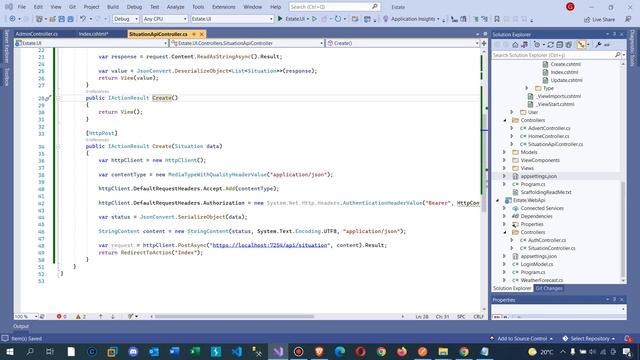
Task: Expand the Dependencies node
Action: [x=504, y=216]
